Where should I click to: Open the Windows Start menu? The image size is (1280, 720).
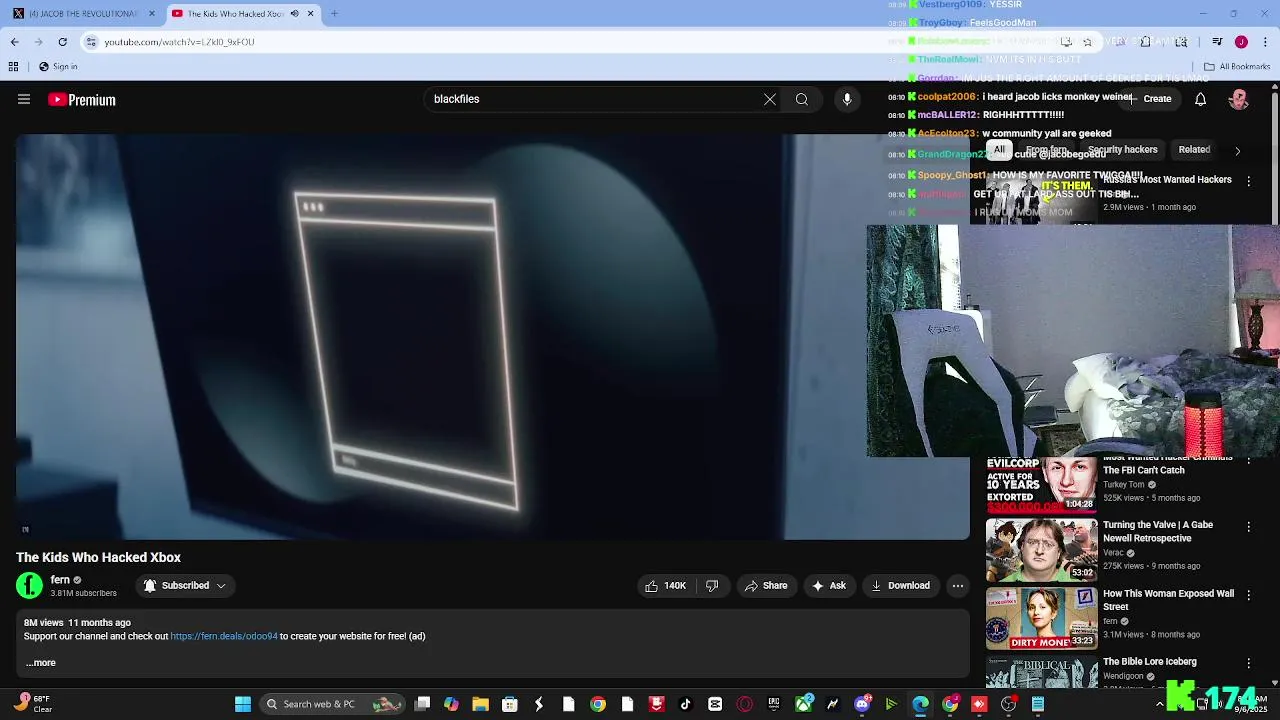click(243, 704)
